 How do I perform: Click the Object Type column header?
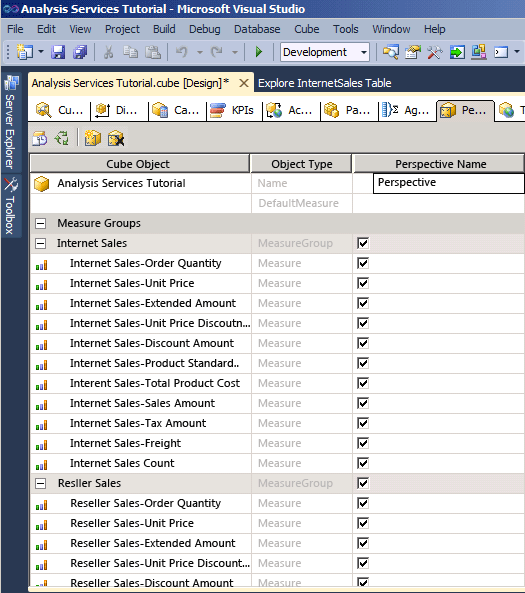[x=301, y=164]
